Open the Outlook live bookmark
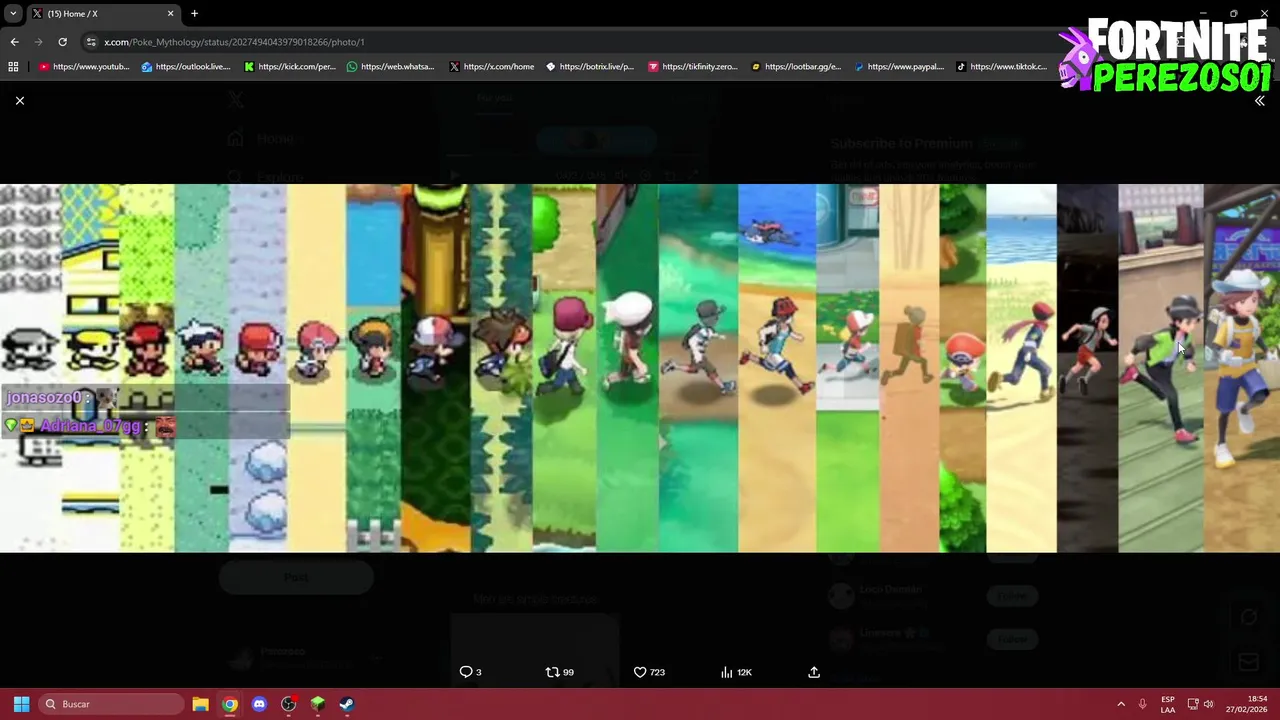The height and width of the screenshot is (720, 1280). (186, 67)
